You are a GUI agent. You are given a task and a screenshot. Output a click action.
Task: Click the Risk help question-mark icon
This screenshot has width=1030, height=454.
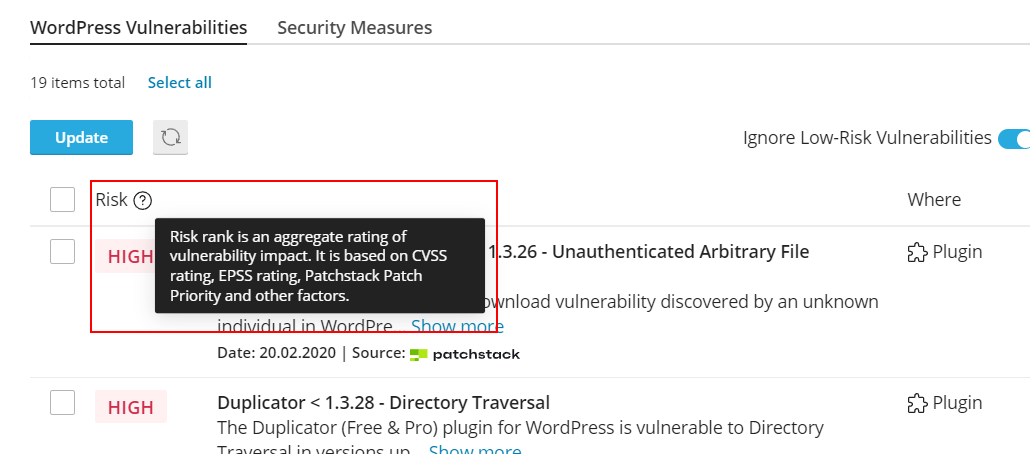tap(142, 200)
